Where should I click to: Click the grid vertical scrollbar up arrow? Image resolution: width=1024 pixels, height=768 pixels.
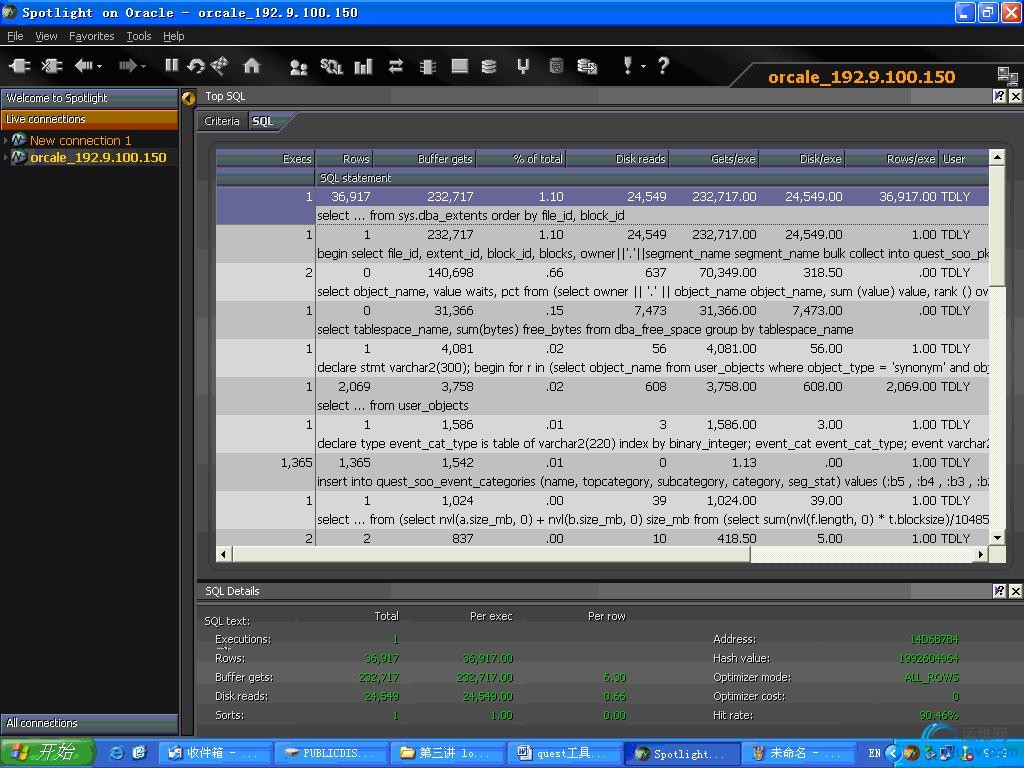coord(997,157)
